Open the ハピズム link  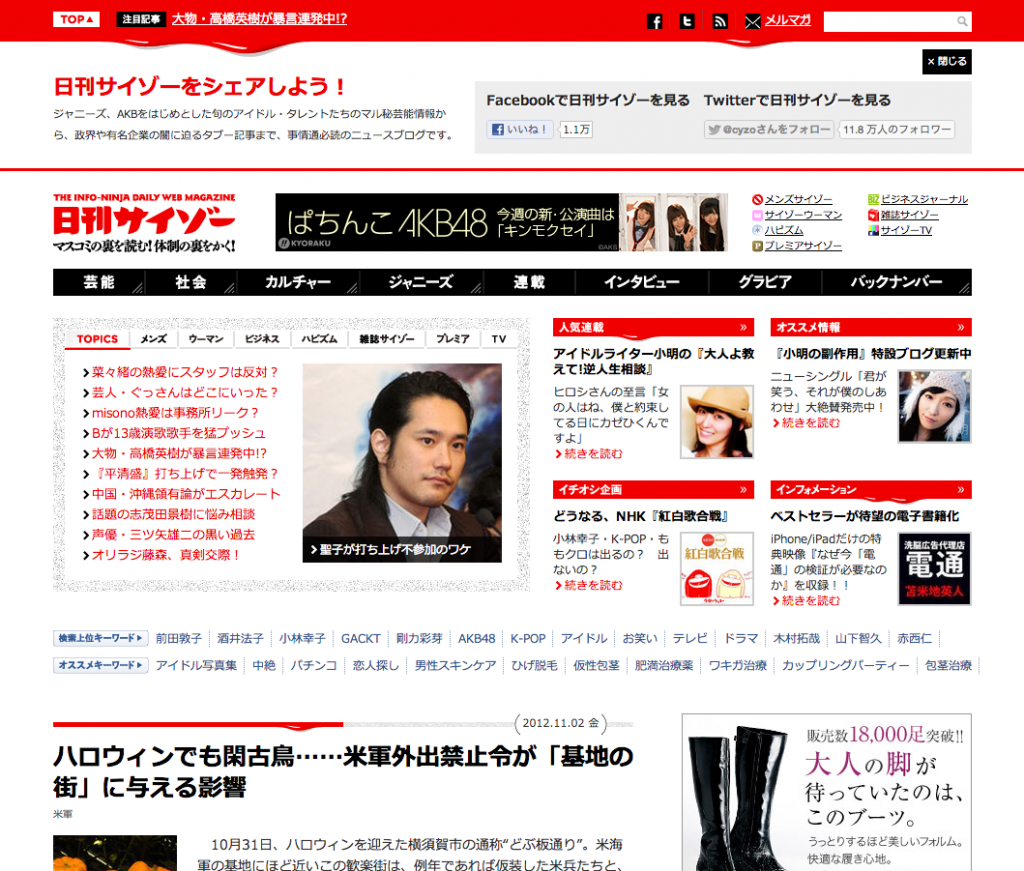click(784, 230)
